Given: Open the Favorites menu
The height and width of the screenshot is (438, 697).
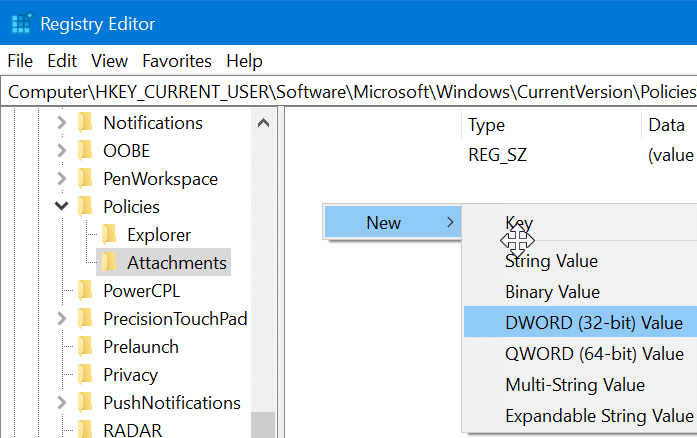Looking at the screenshot, I should 176,60.
